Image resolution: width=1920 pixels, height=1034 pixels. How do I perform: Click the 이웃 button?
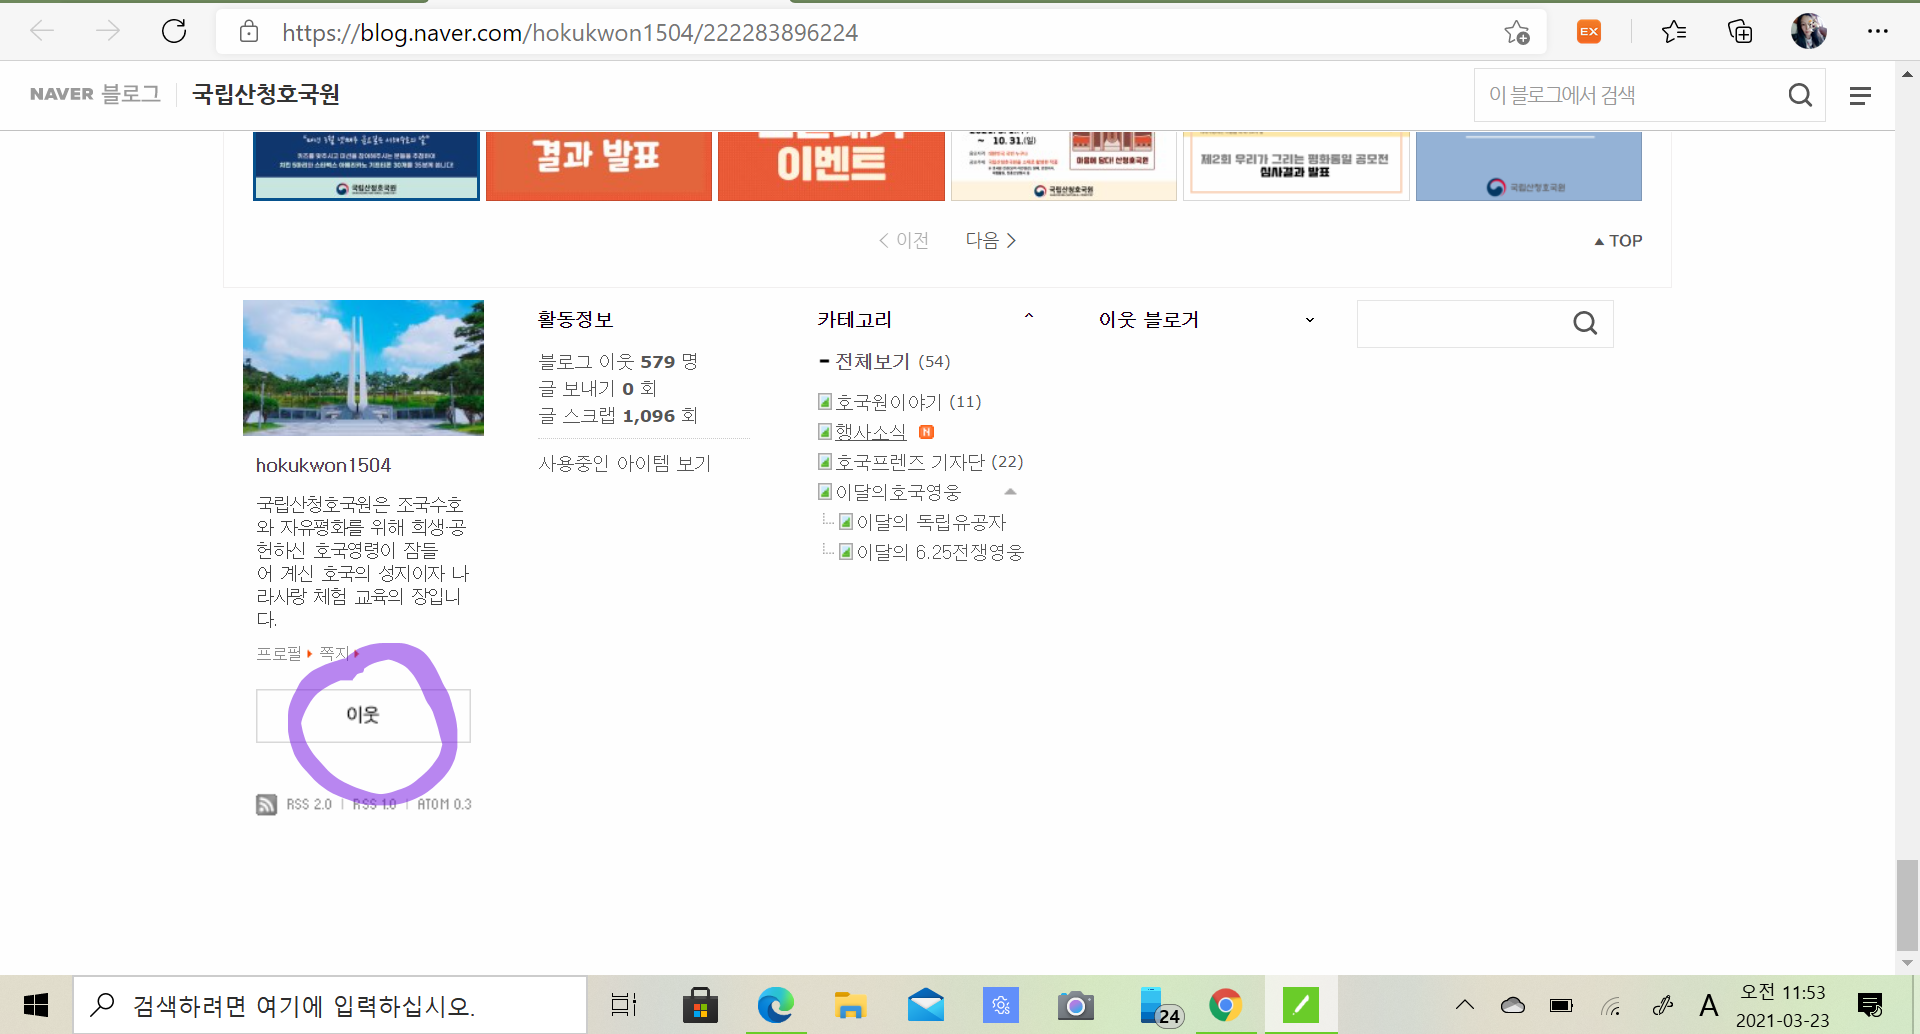point(362,715)
